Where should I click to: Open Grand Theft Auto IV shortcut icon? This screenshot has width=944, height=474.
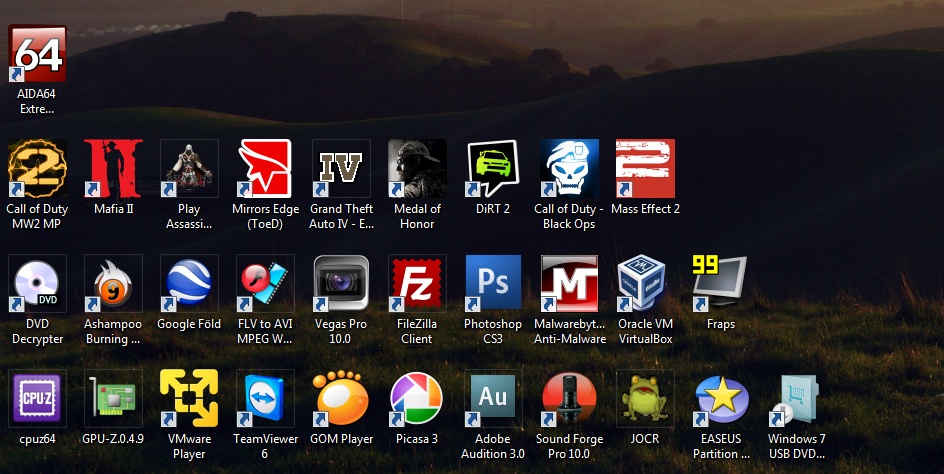[341, 168]
